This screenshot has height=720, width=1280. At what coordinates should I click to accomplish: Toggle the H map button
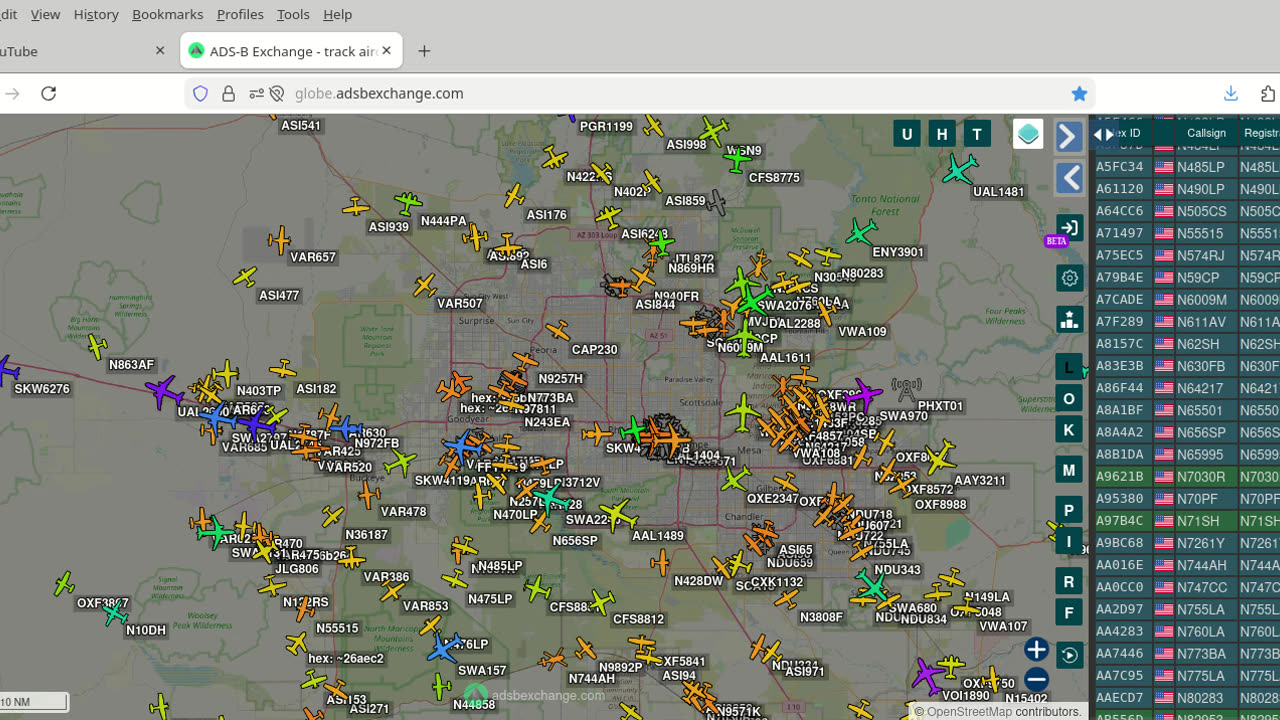941,134
